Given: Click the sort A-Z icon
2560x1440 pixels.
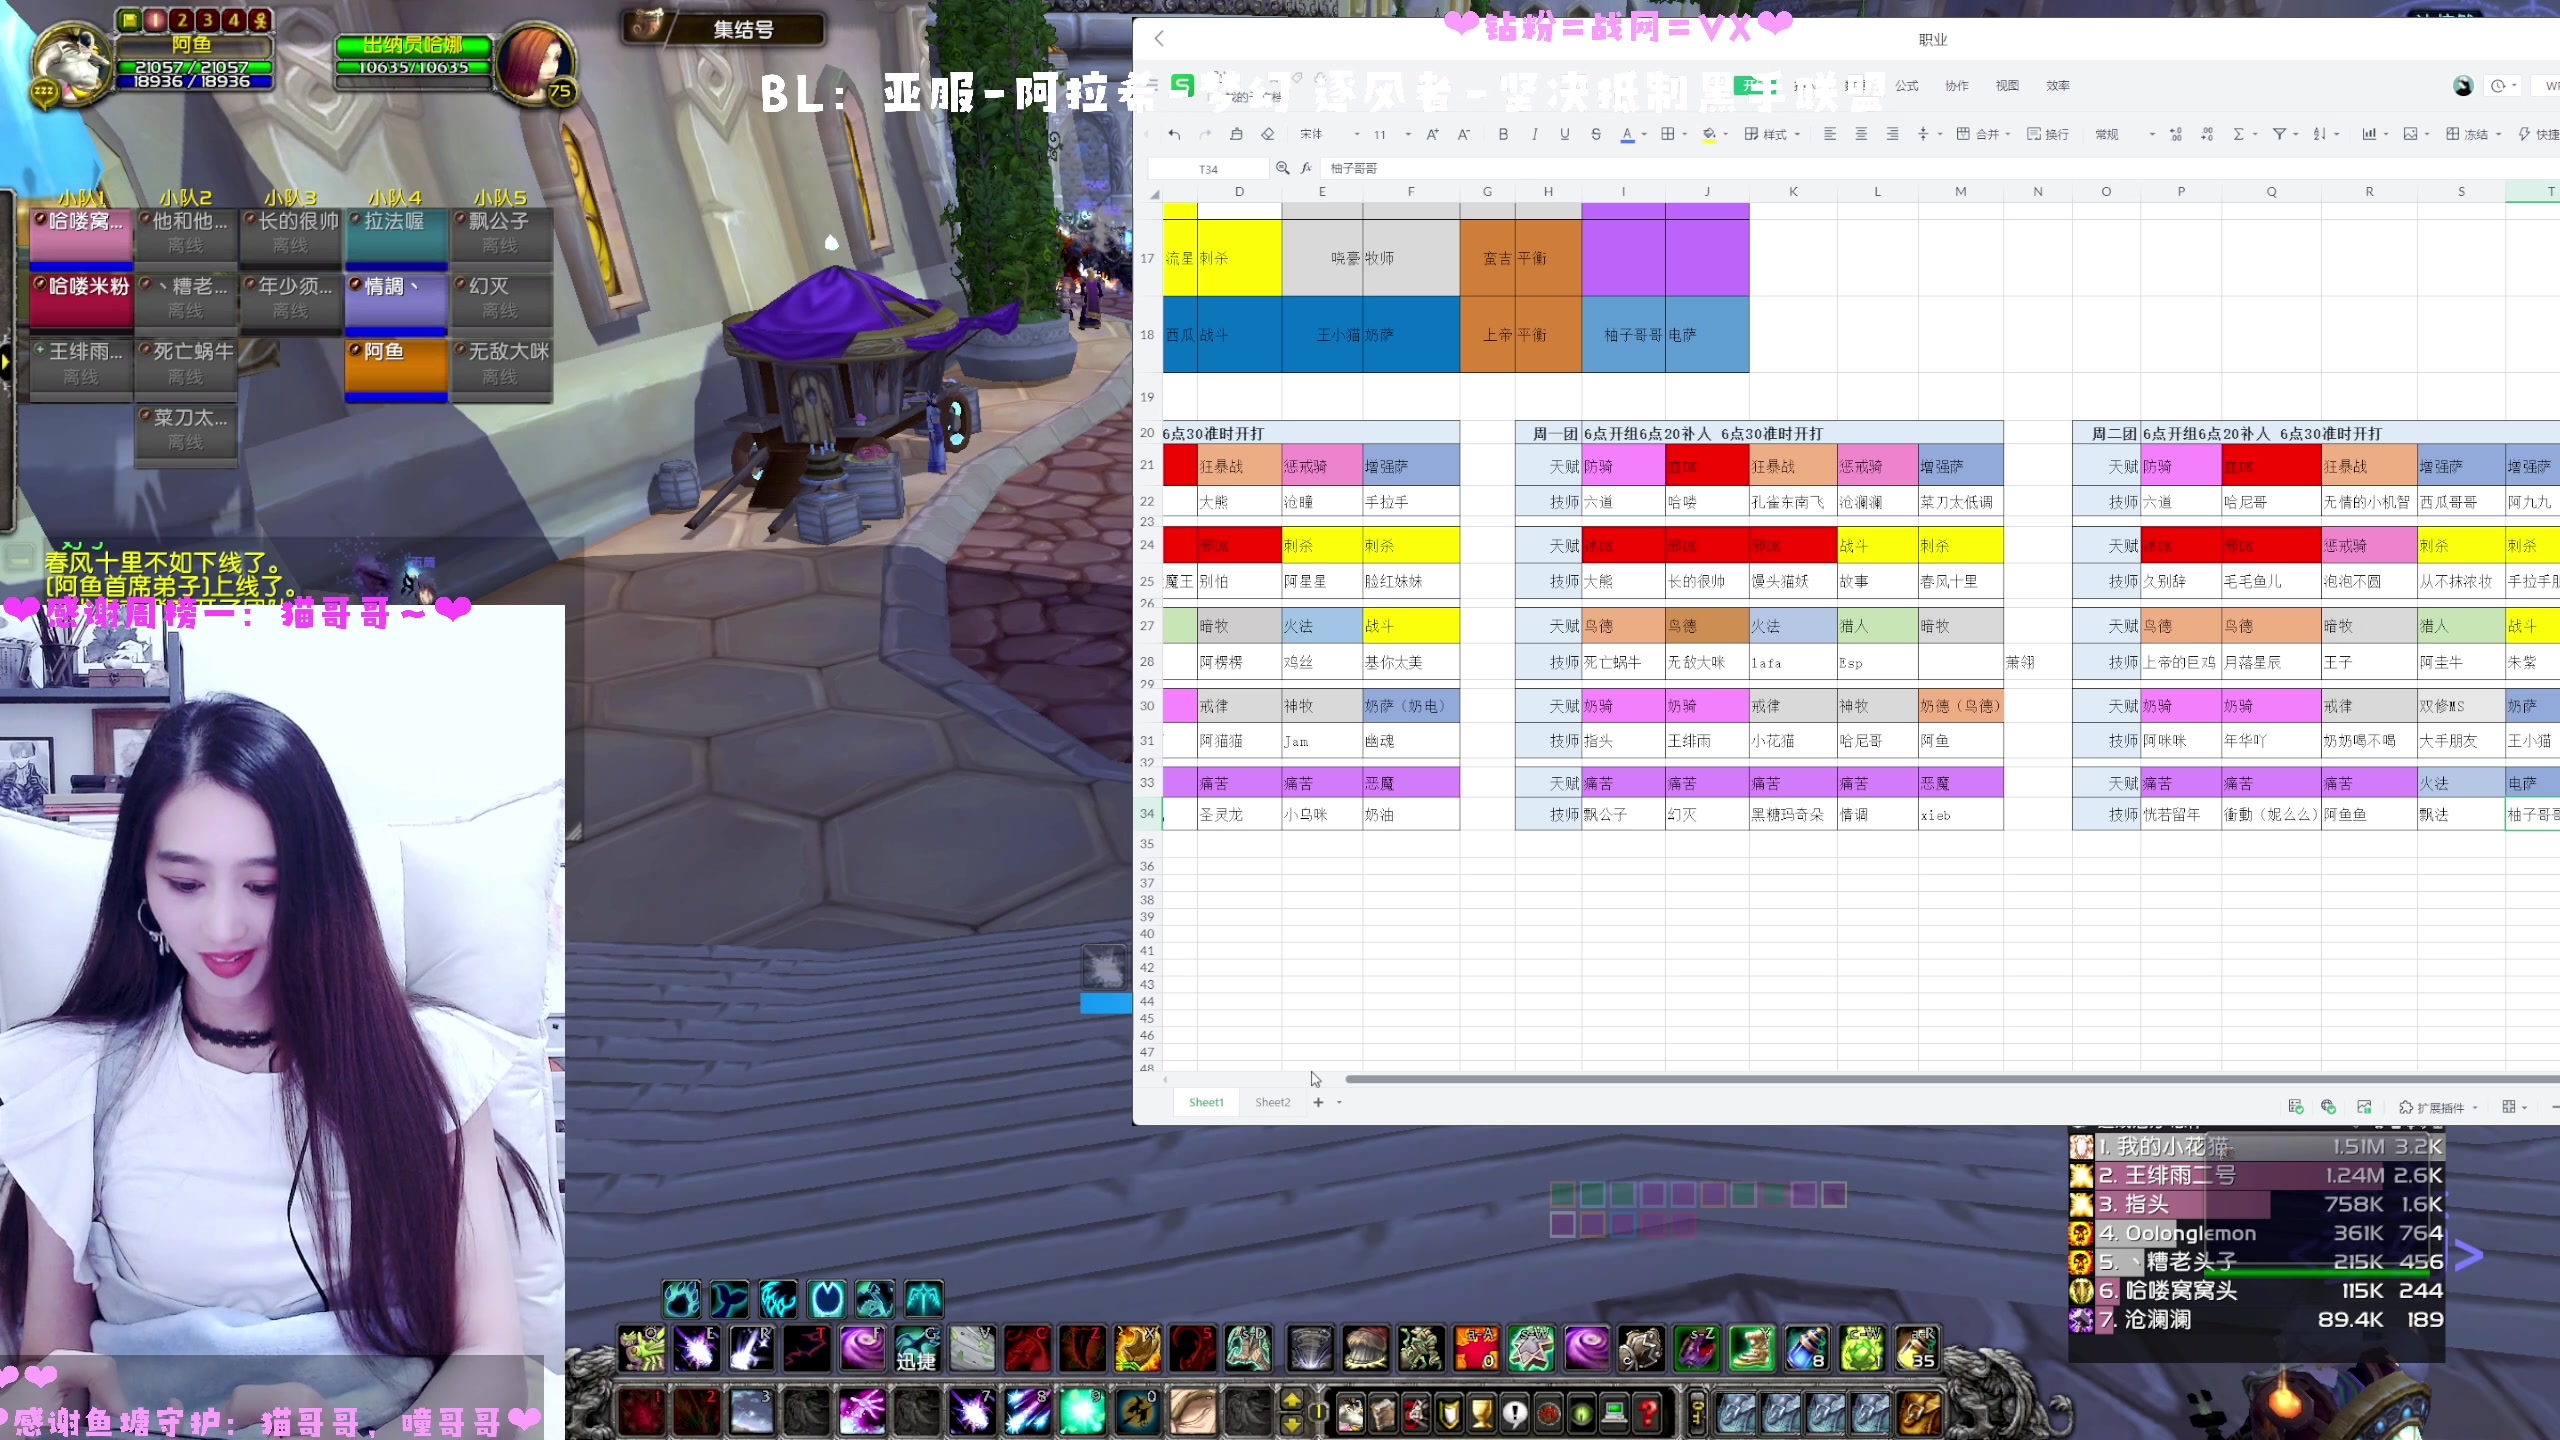Looking at the screenshot, I should click(2320, 134).
